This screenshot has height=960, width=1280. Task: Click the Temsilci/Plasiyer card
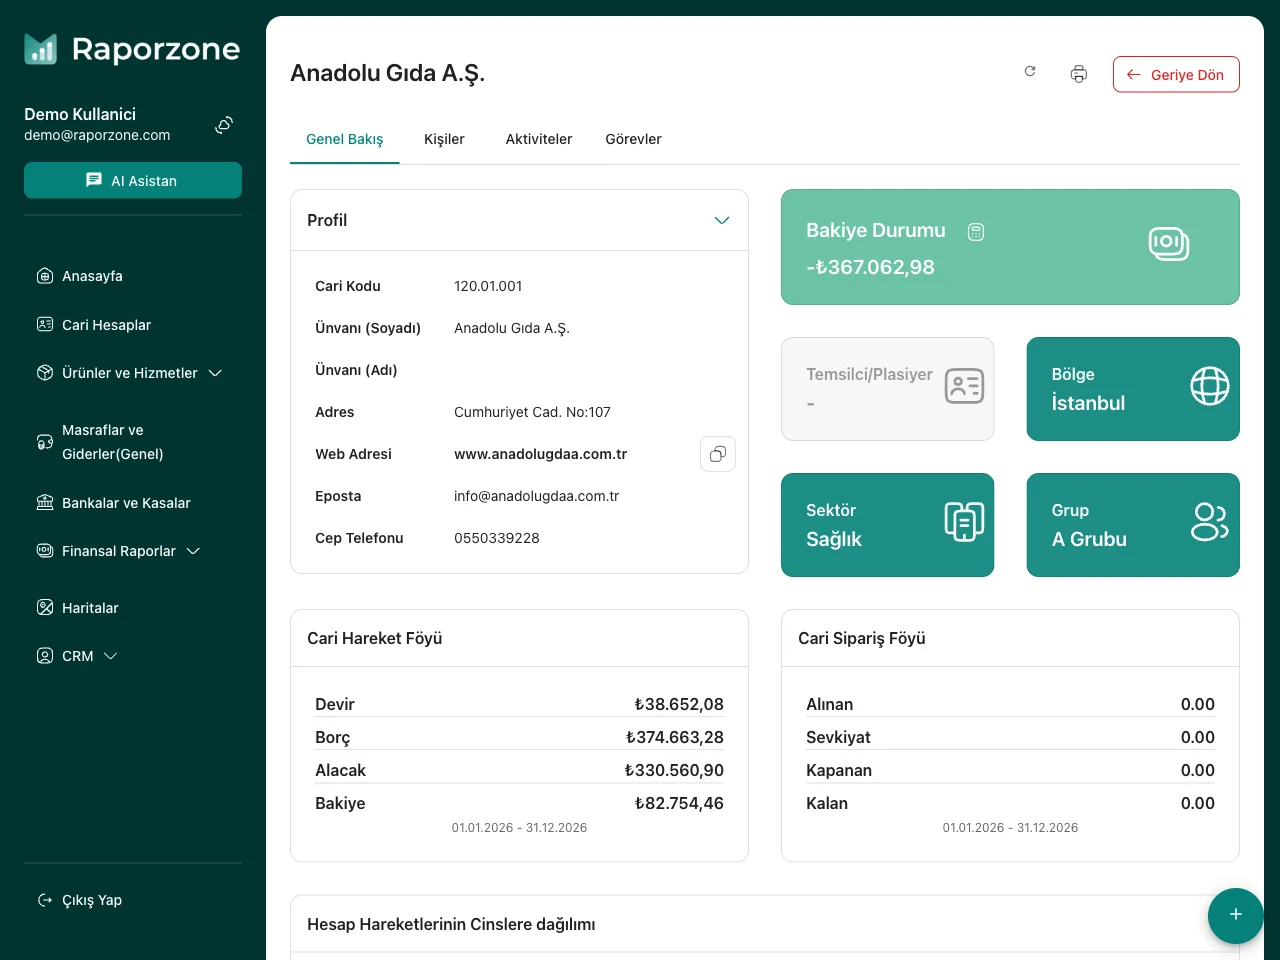point(887,389)
